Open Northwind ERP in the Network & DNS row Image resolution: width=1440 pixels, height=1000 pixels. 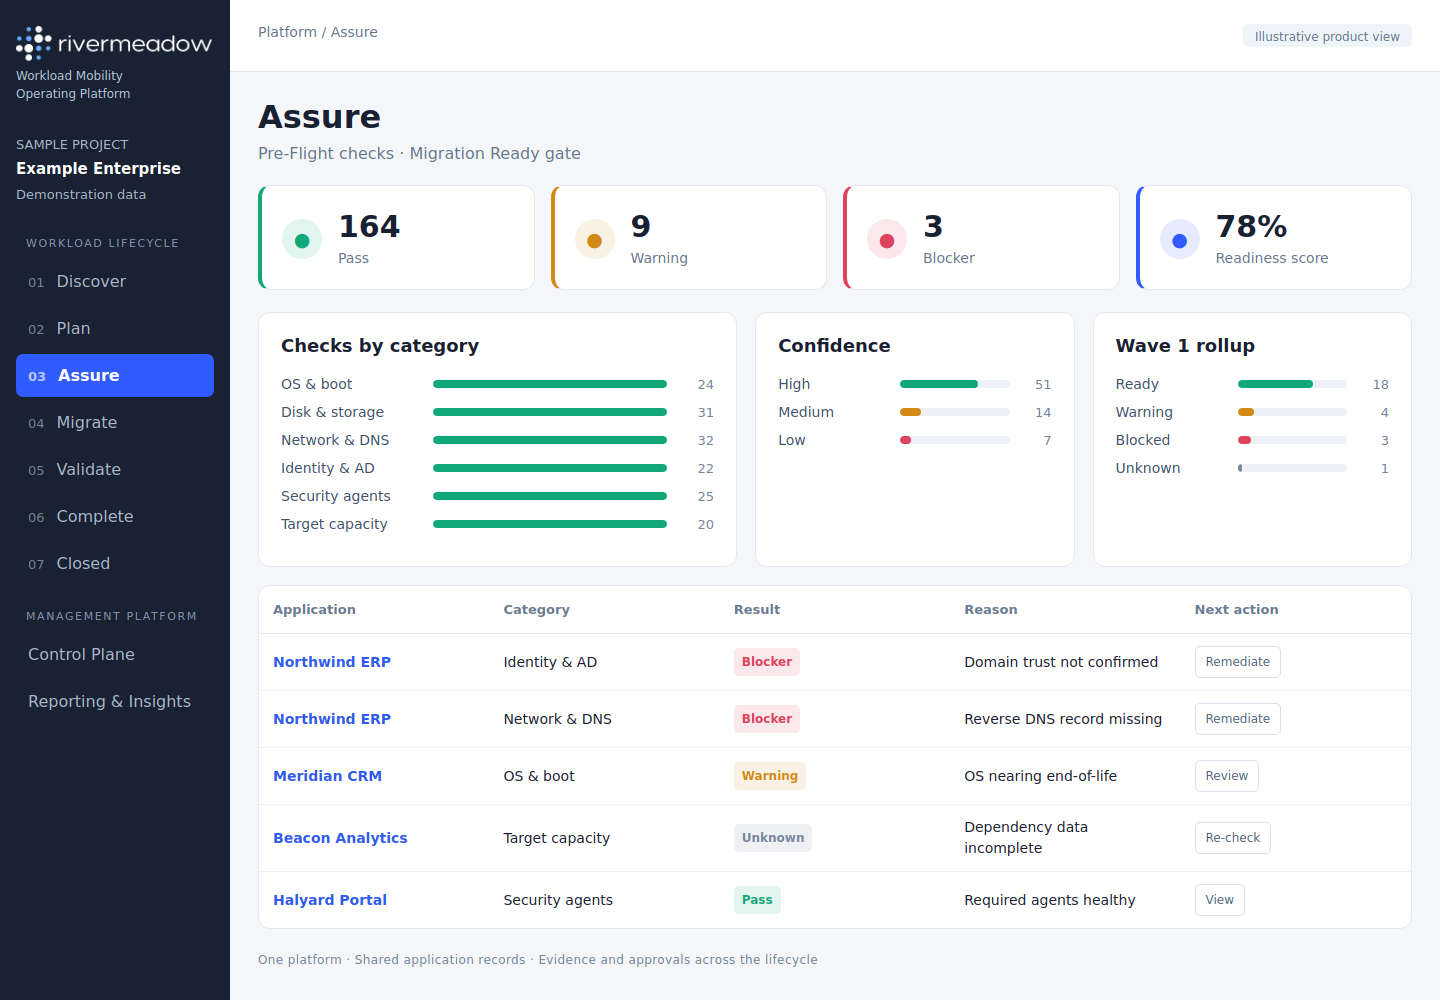(x=332, y=719)
